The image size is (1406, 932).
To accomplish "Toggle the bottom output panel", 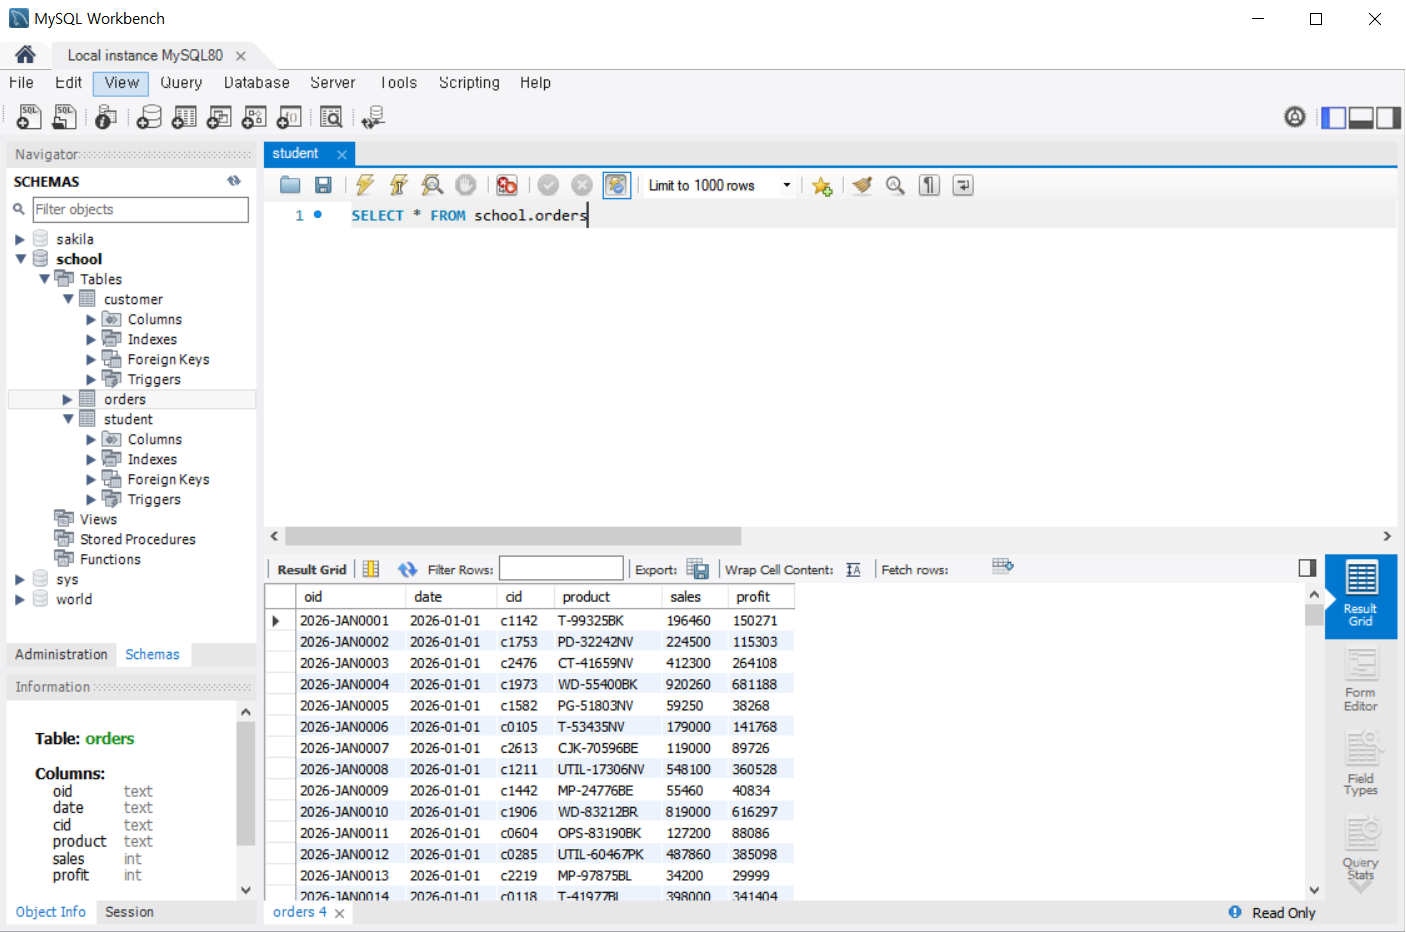I will click(1361, 118).
